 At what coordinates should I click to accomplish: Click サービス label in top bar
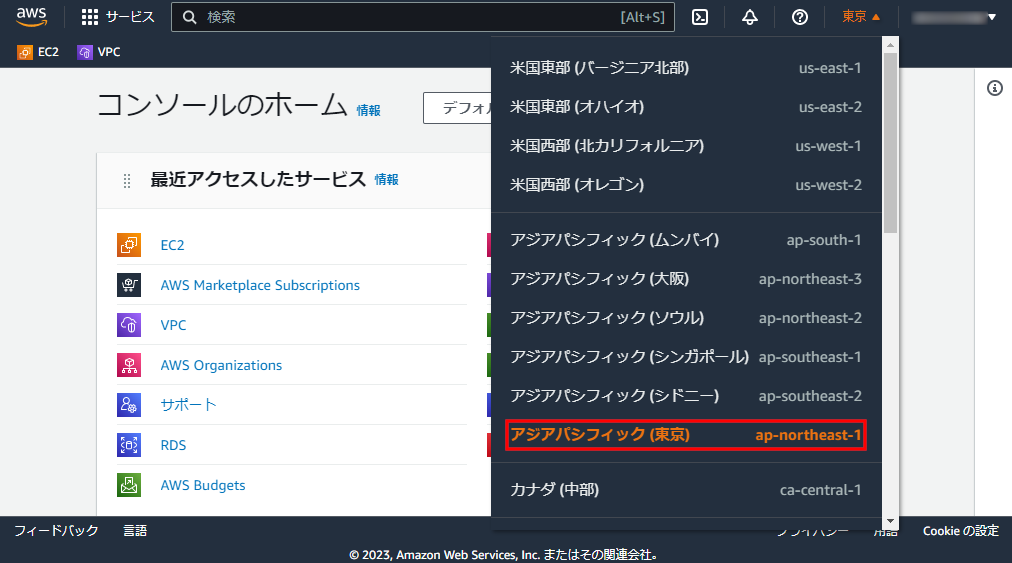pyautogui.click(x=130, y=17)
